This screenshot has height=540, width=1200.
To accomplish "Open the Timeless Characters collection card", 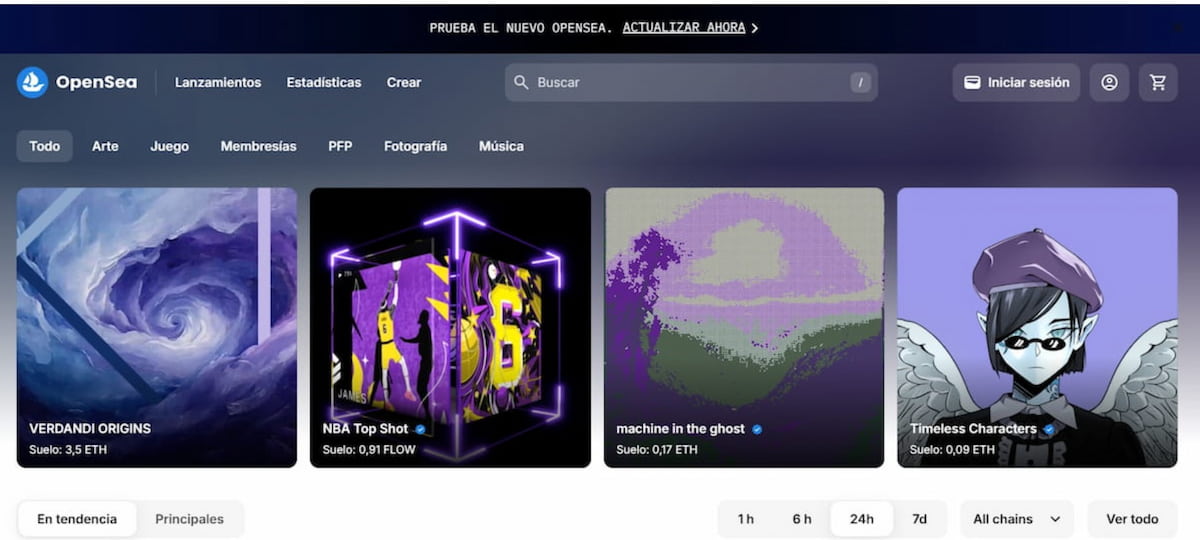I will coord(1037,327).
